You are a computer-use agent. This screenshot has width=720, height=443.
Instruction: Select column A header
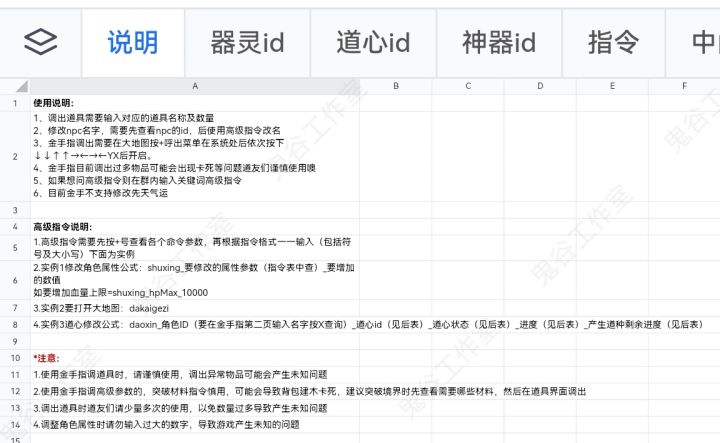pos(195,86)
